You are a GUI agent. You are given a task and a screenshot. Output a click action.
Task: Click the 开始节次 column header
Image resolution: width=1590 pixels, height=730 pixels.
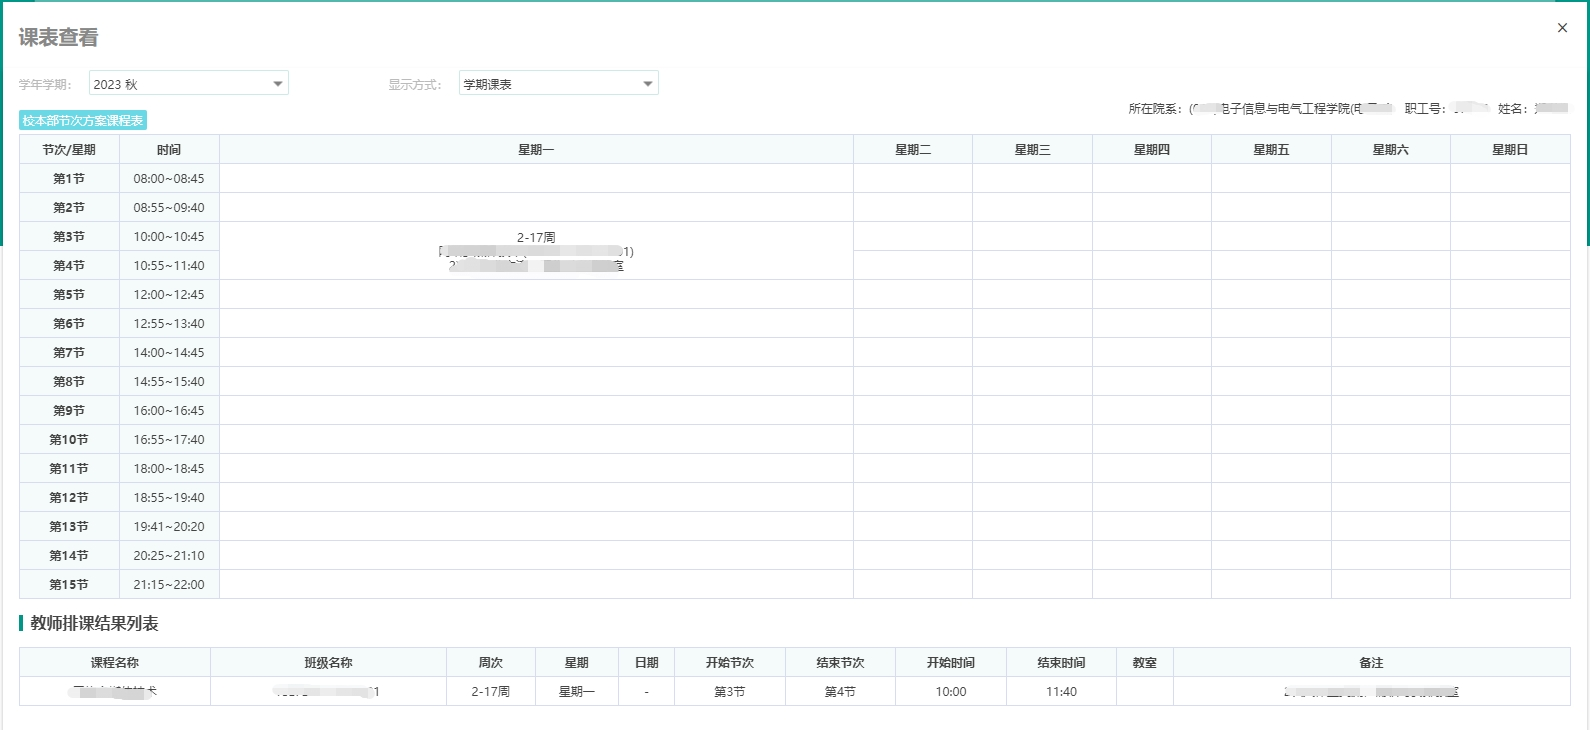tap(730, 662)
